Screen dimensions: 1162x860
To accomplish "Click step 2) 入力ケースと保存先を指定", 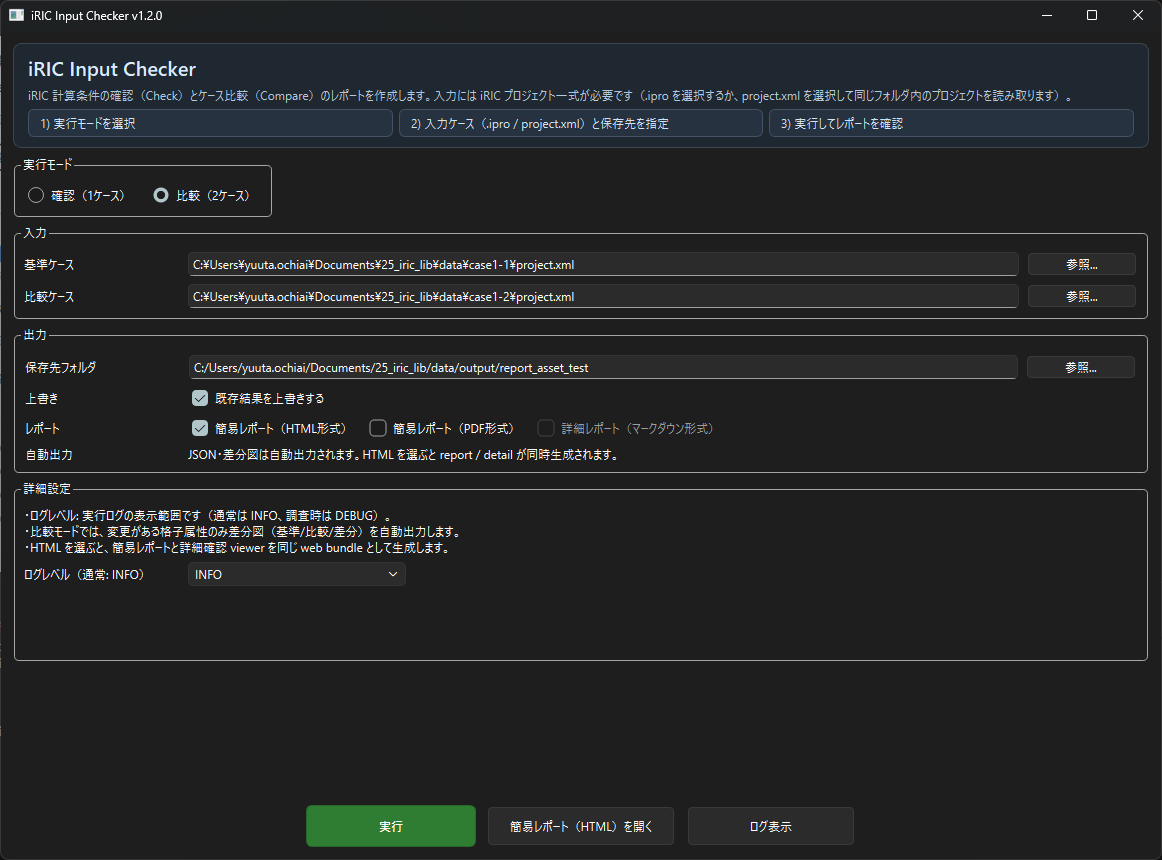I will click(580, 124).
